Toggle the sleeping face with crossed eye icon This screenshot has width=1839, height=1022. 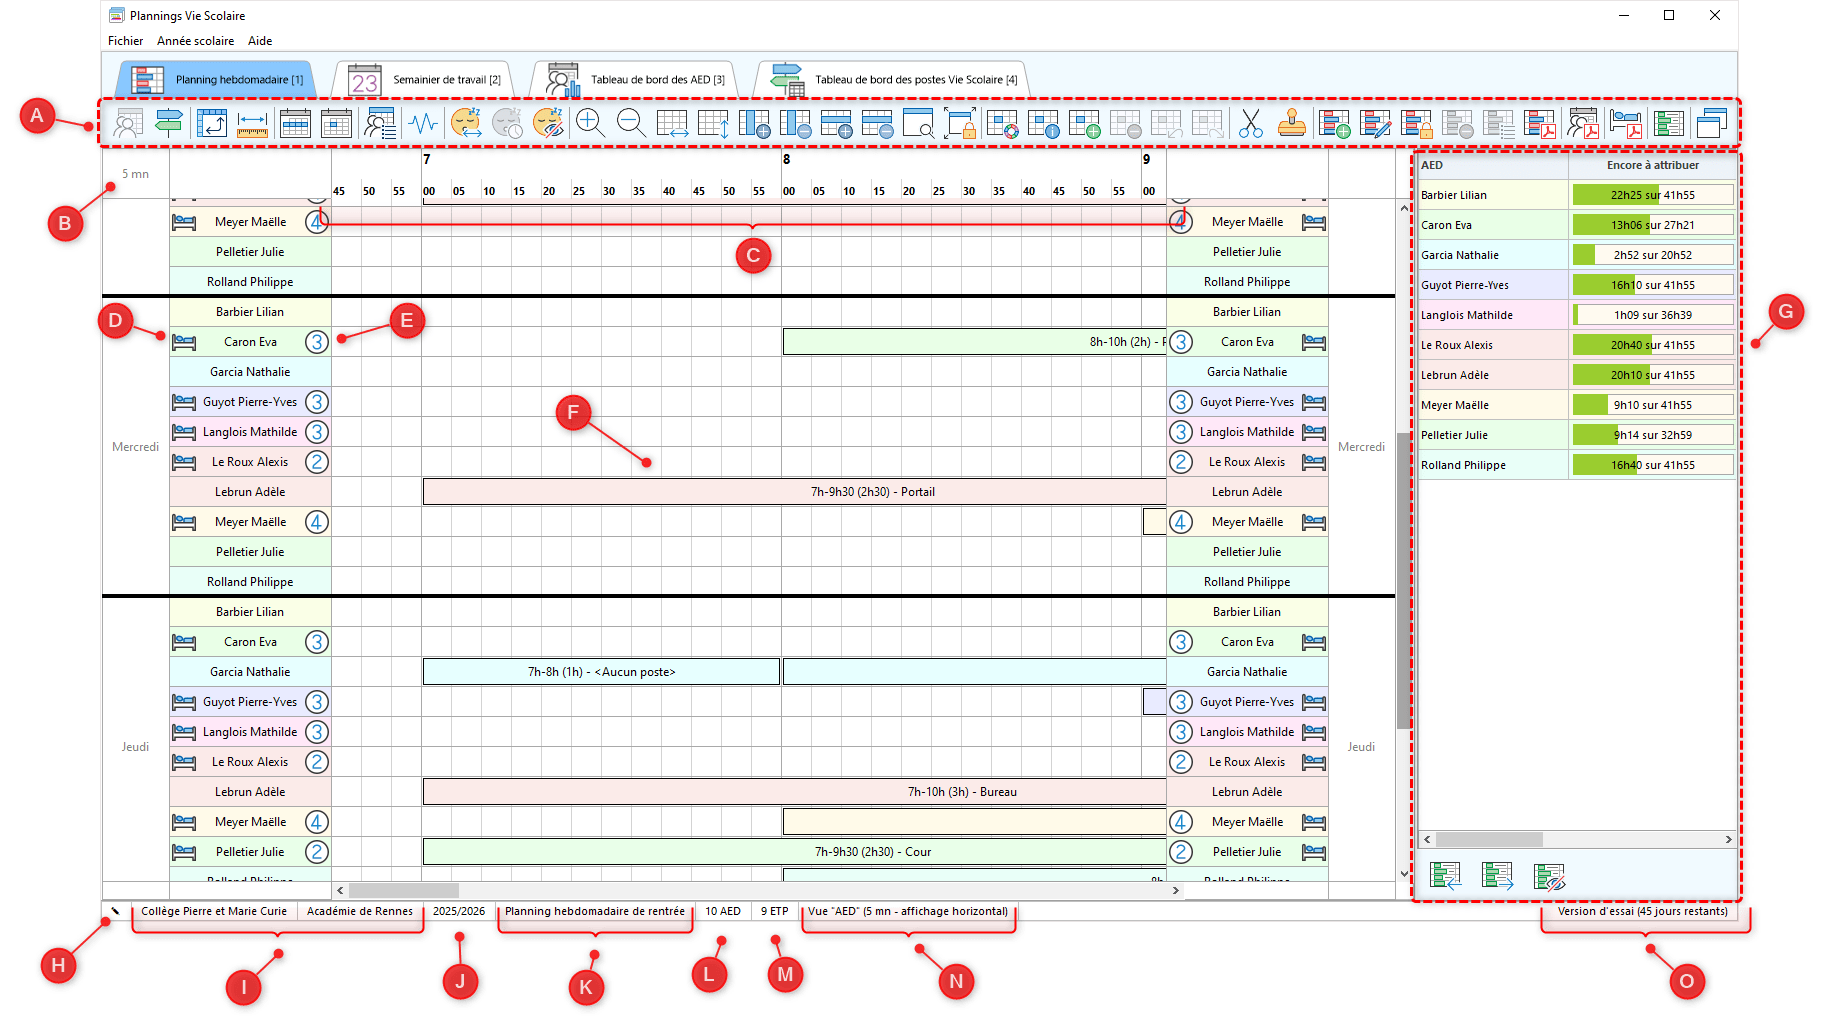pos(548,123)
